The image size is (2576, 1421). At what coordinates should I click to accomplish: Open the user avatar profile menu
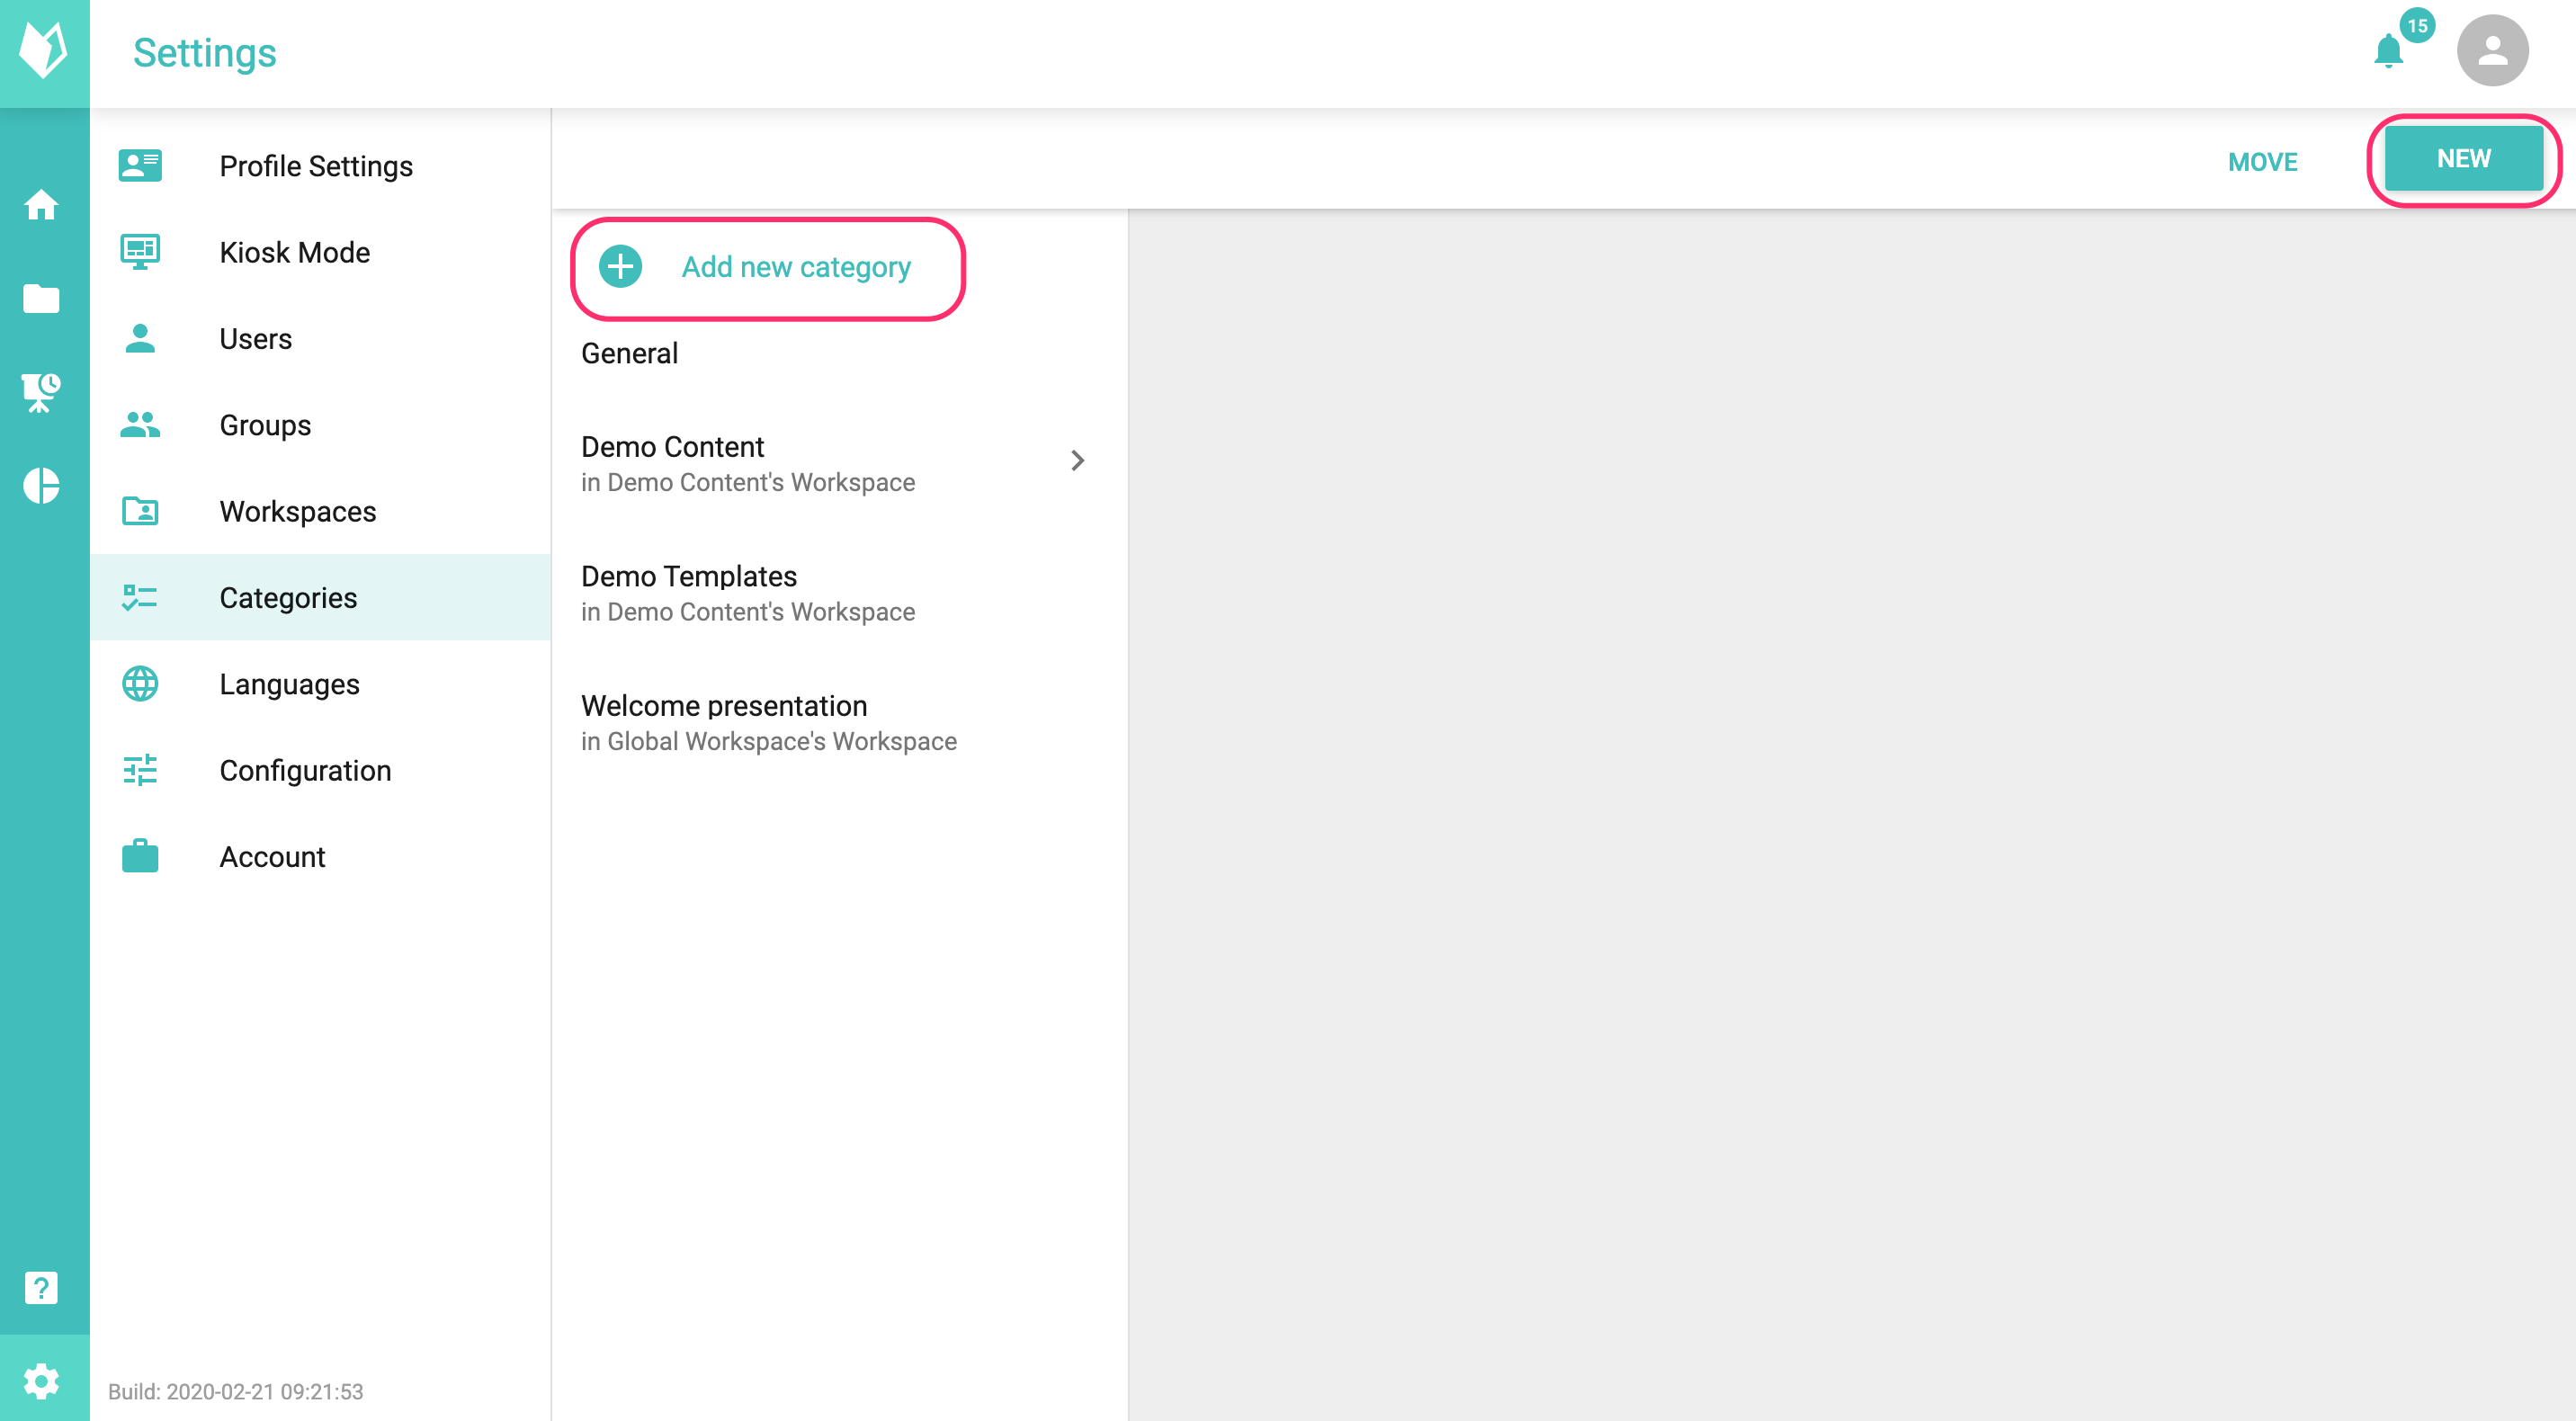point(2492,50)
